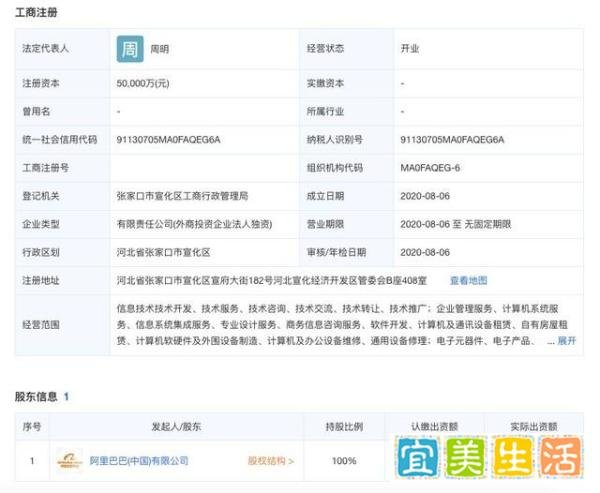
Task: Click establishment date in 成立日期 row
Action: click(425, 196)
